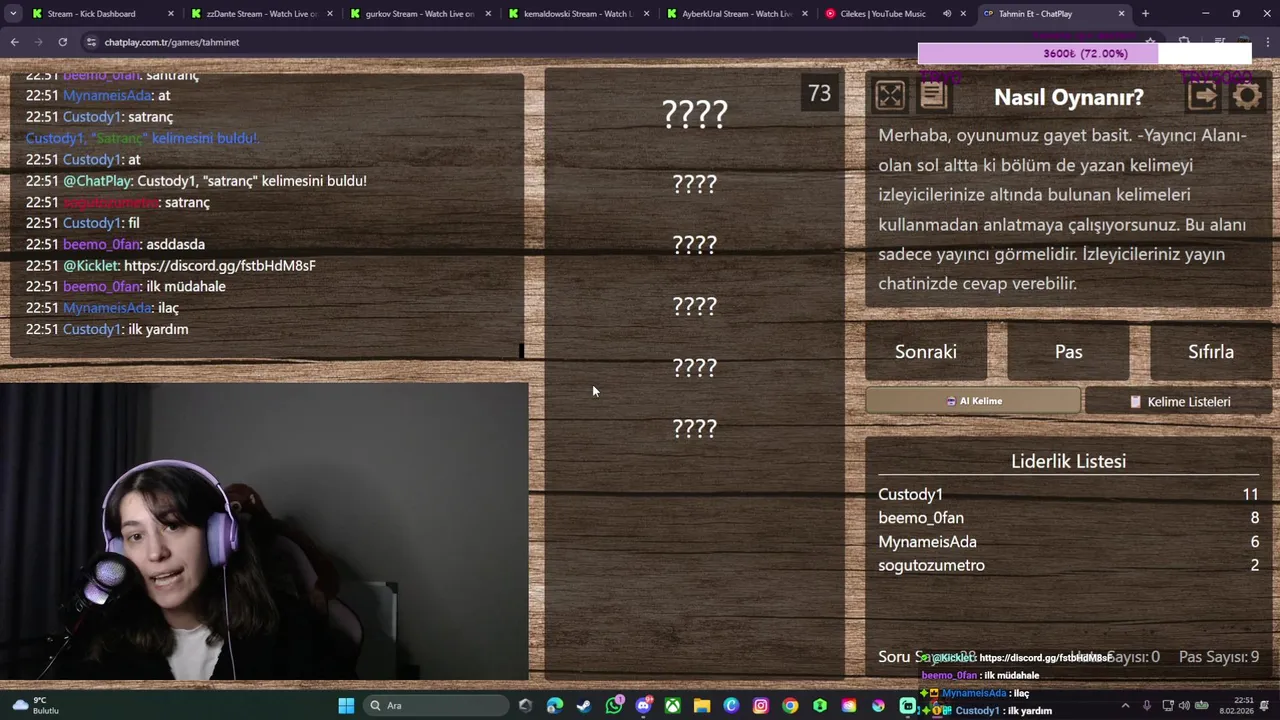Viewport: 1280px width, 720px height.
Task: Click the Sıfırla button
Action: coord(1211,352)
